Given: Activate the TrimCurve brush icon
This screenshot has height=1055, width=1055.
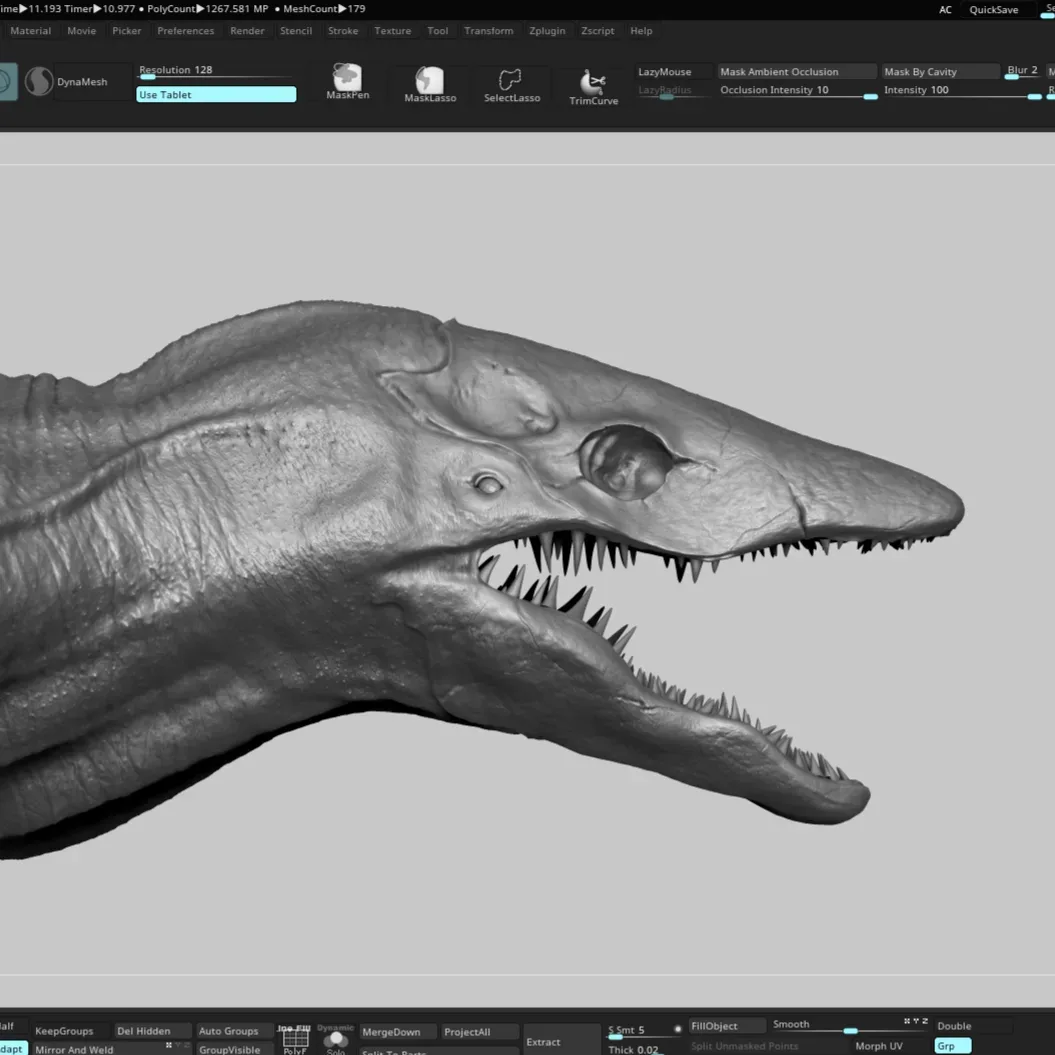Looking at the screenshot, I should (x=593, y=83).
